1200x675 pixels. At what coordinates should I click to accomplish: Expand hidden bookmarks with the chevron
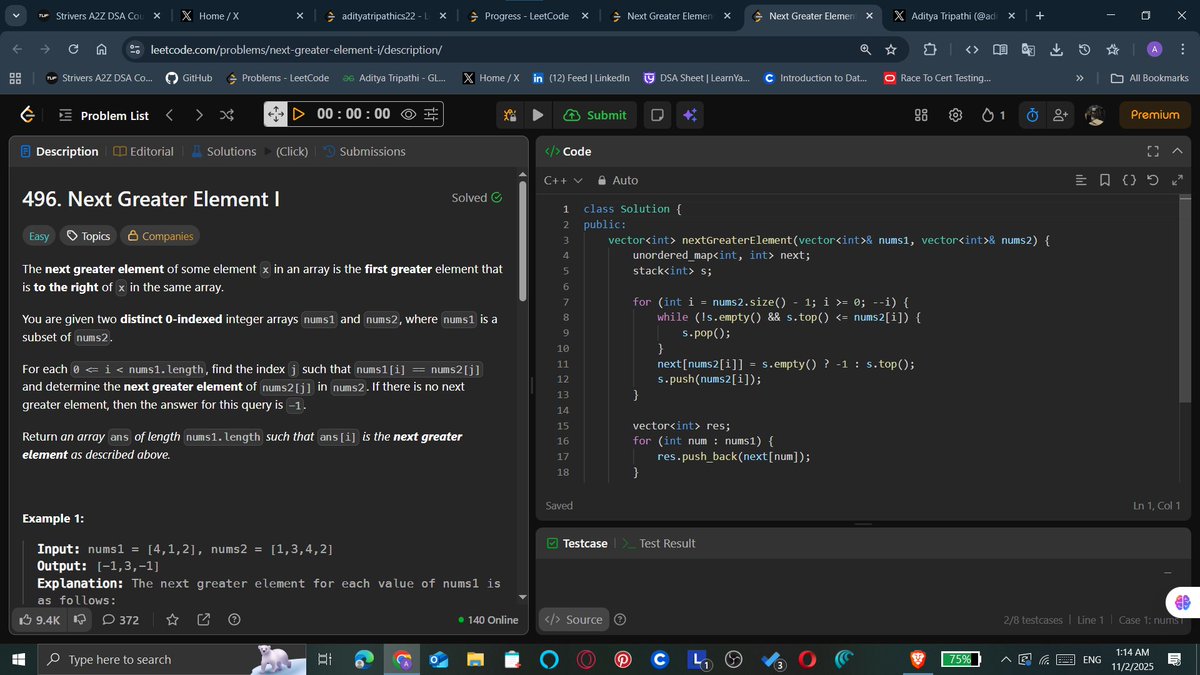point(1079,77)
